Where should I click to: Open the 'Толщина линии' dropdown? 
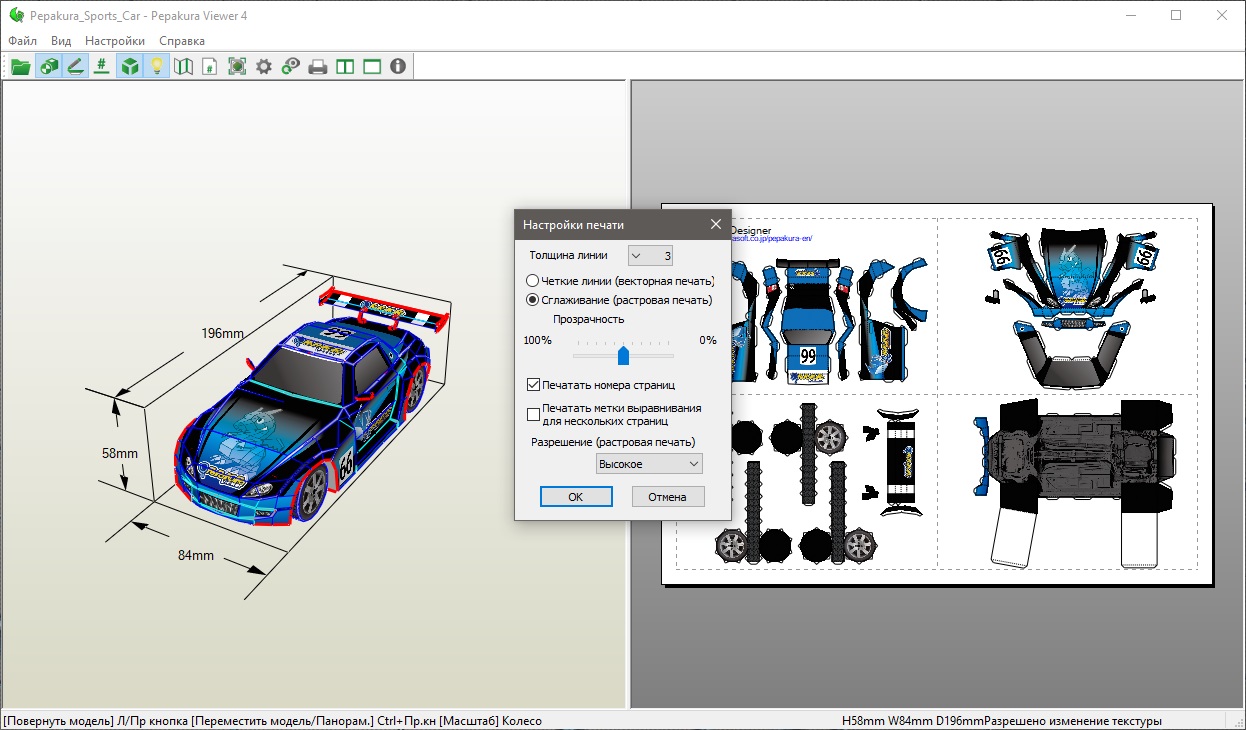[650, 256]
